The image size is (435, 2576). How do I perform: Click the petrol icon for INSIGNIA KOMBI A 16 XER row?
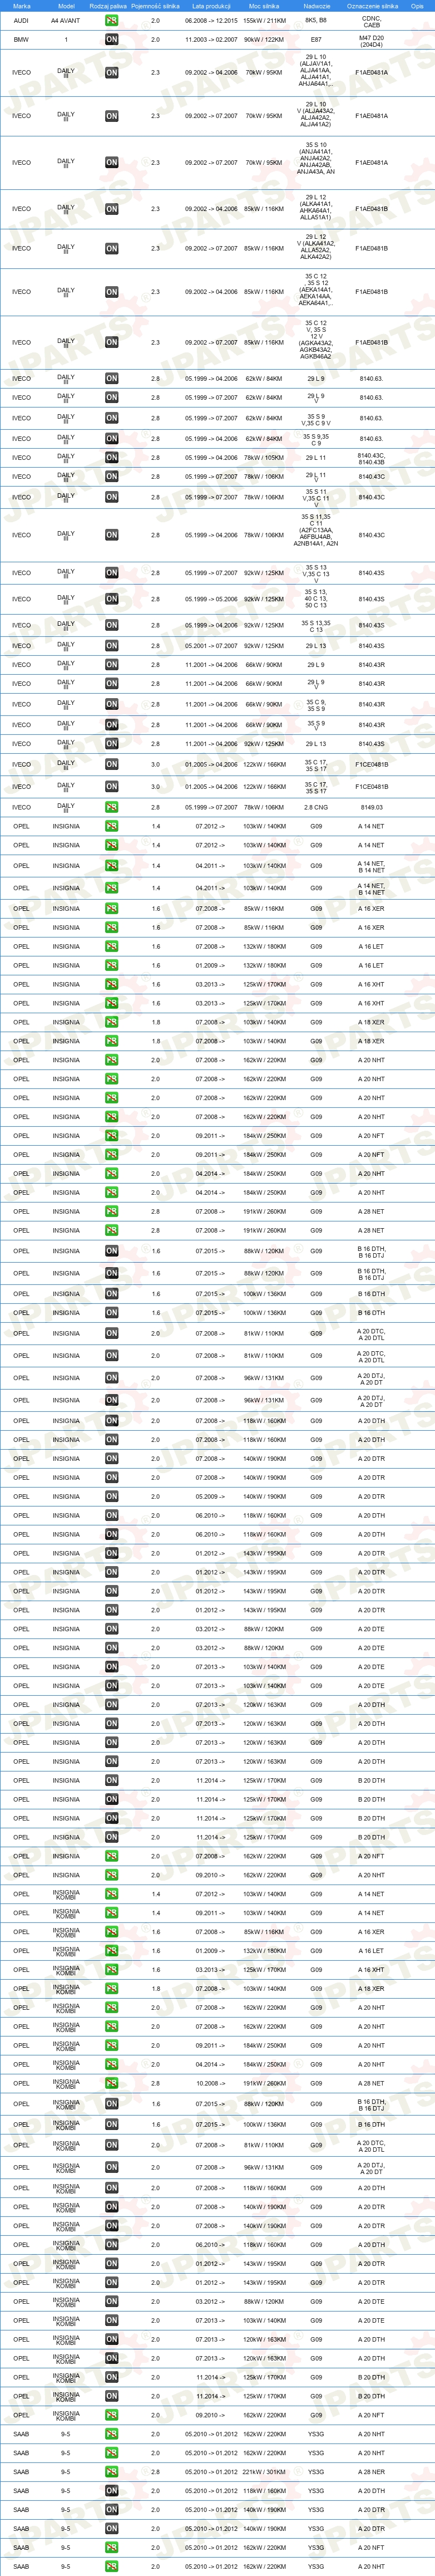(111, 1932)
